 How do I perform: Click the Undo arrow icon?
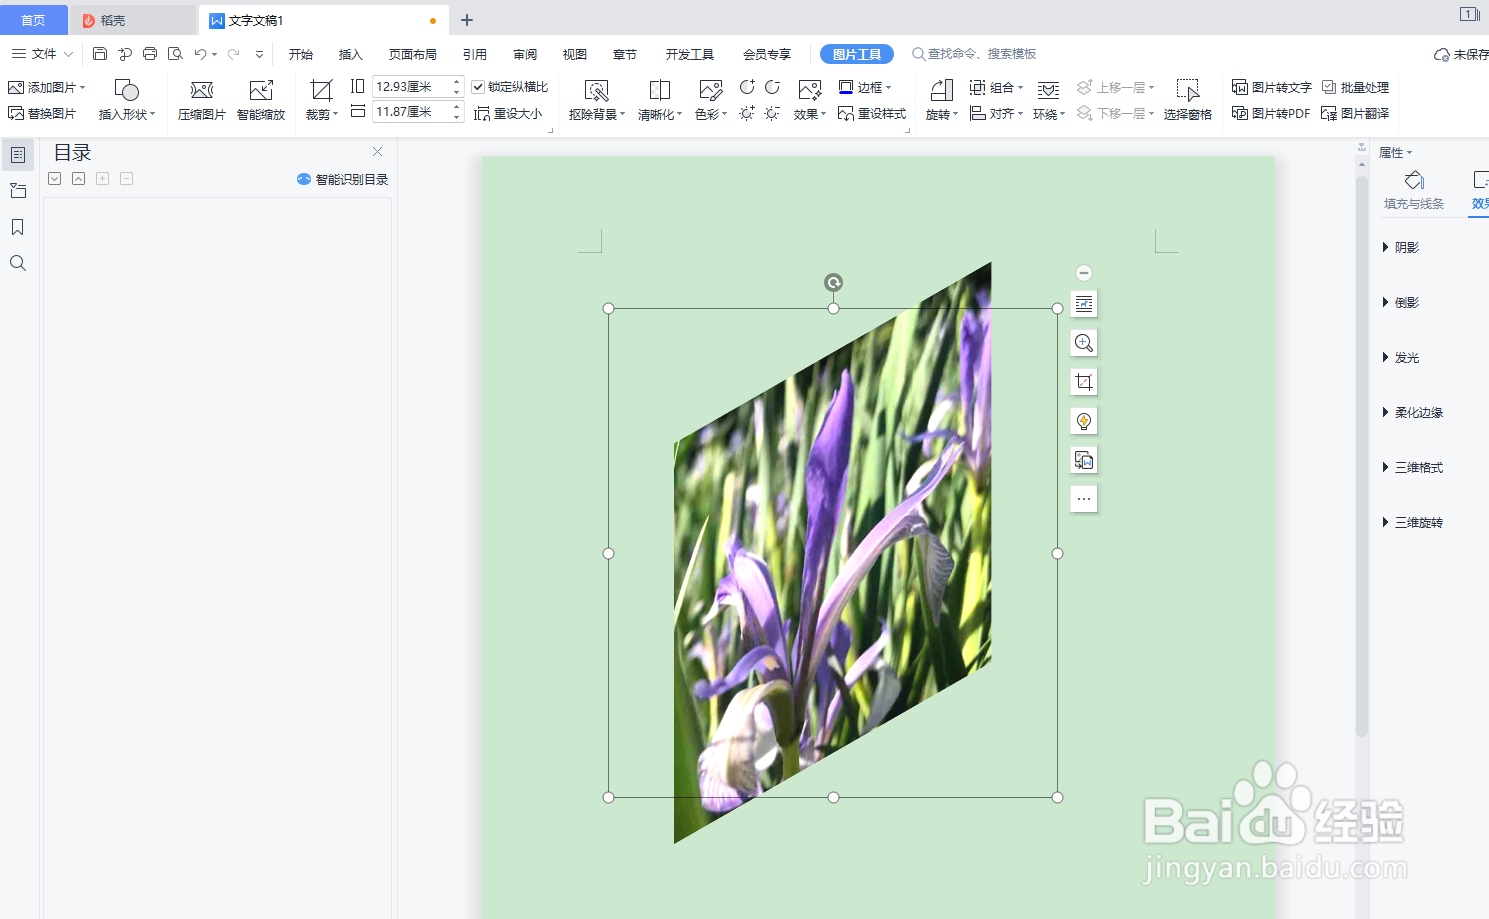coord(201,54)
